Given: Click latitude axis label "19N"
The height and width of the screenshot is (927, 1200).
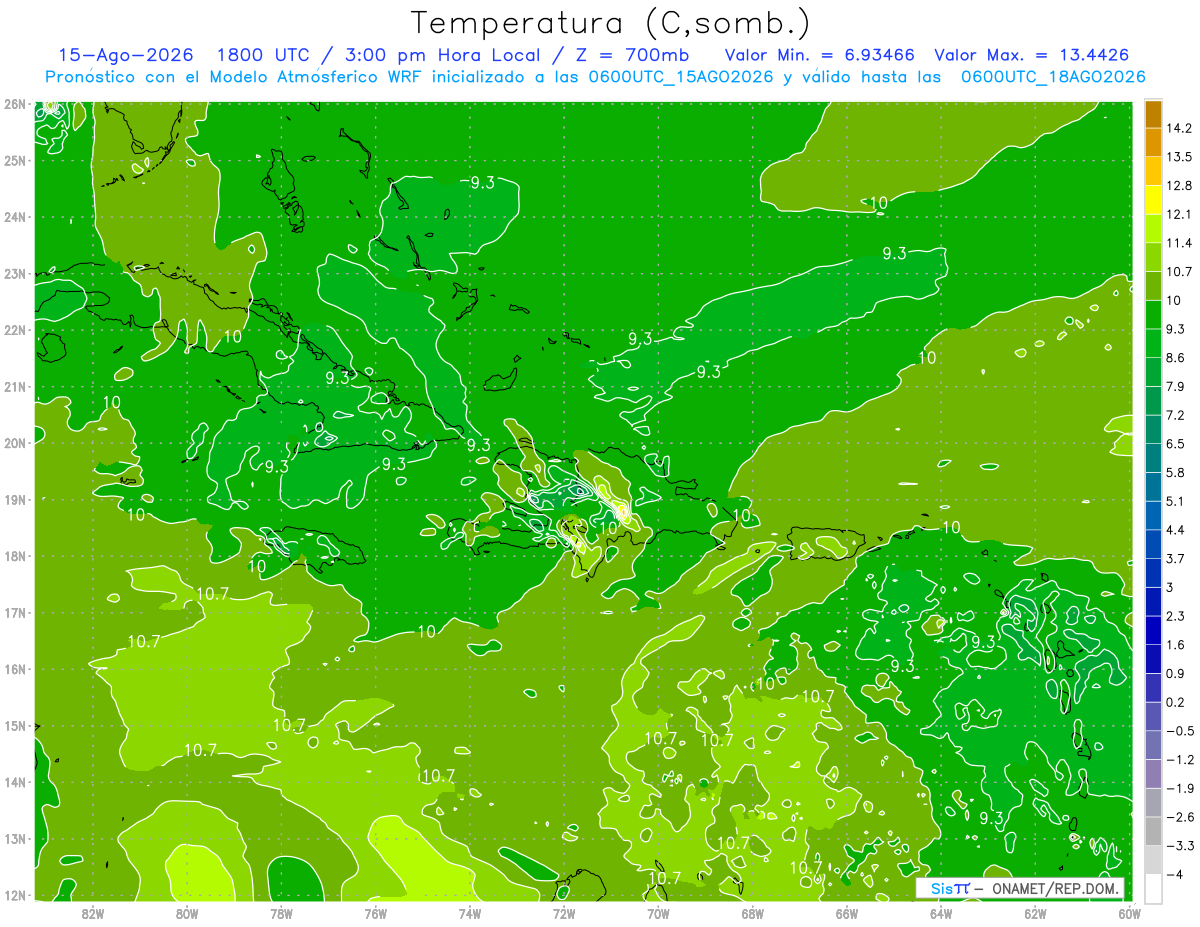Looking at the screenshot, I should click(x=15, y=500).
